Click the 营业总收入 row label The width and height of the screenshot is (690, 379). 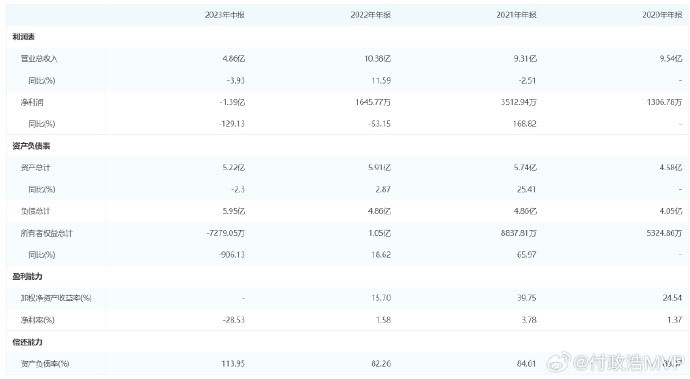click(39, 59)
